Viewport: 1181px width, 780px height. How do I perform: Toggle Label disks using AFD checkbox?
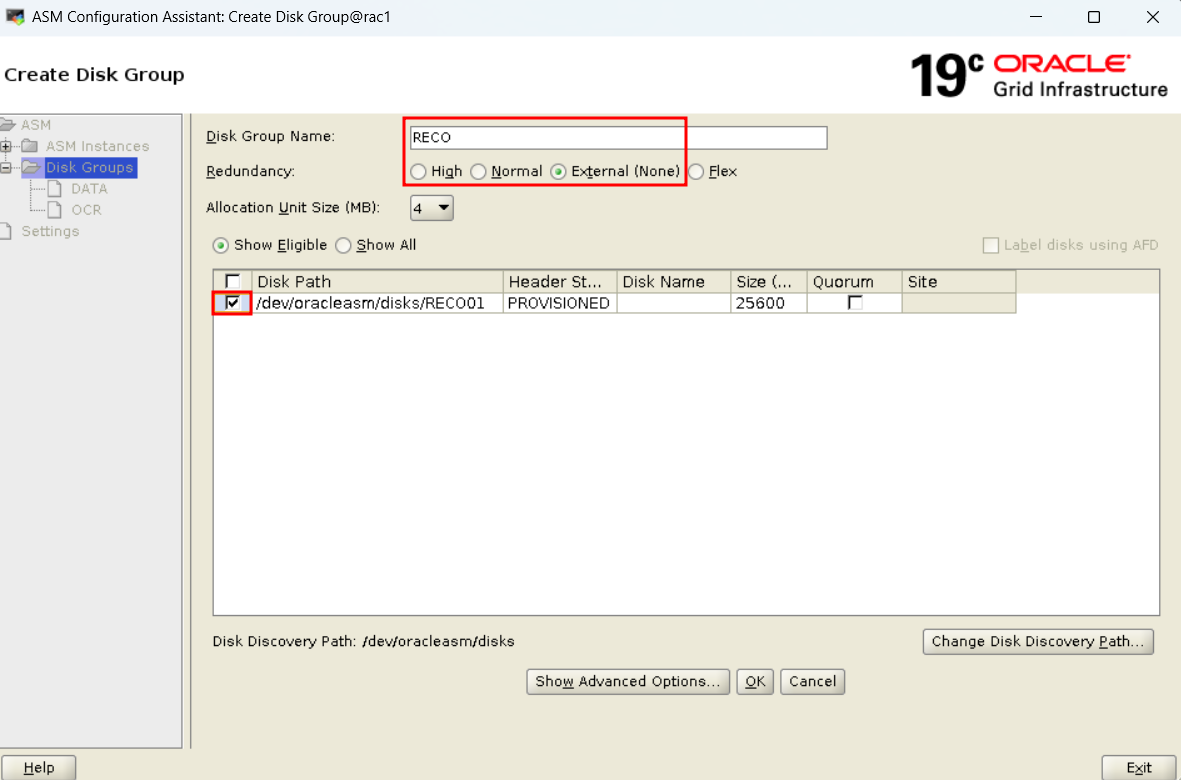[991, 245]
